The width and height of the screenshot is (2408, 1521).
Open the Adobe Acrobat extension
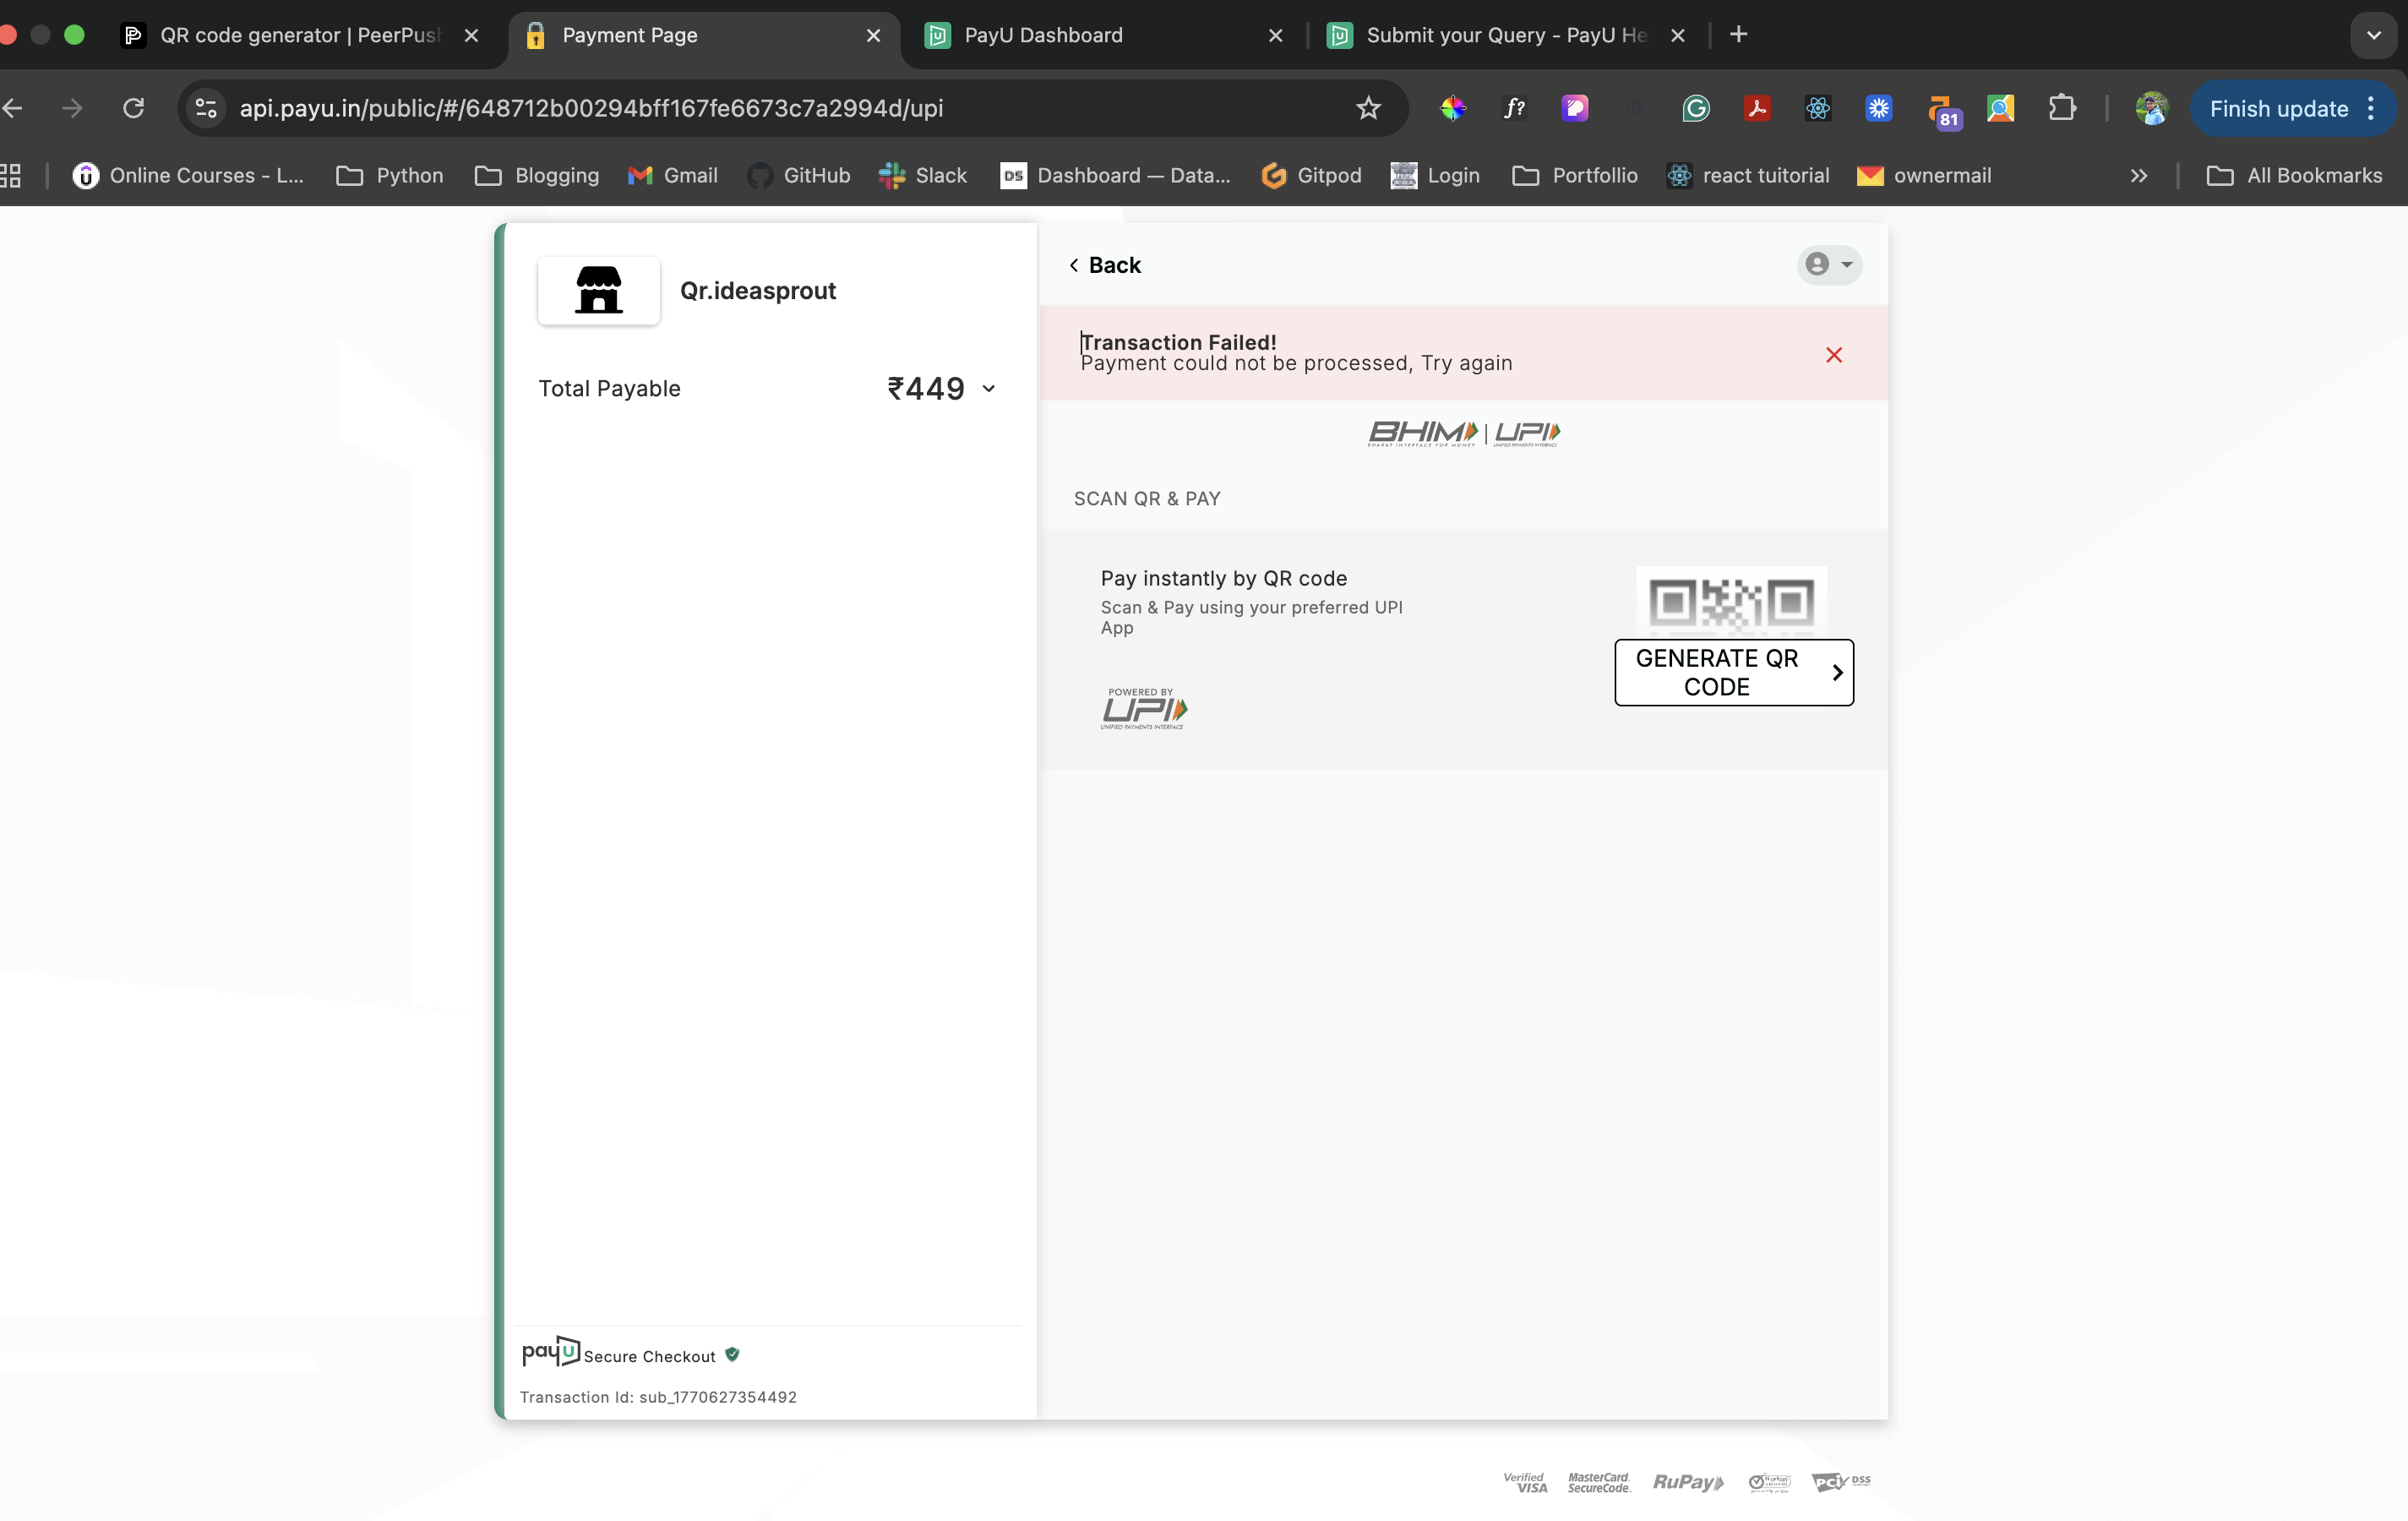[x=1757, y=108]
